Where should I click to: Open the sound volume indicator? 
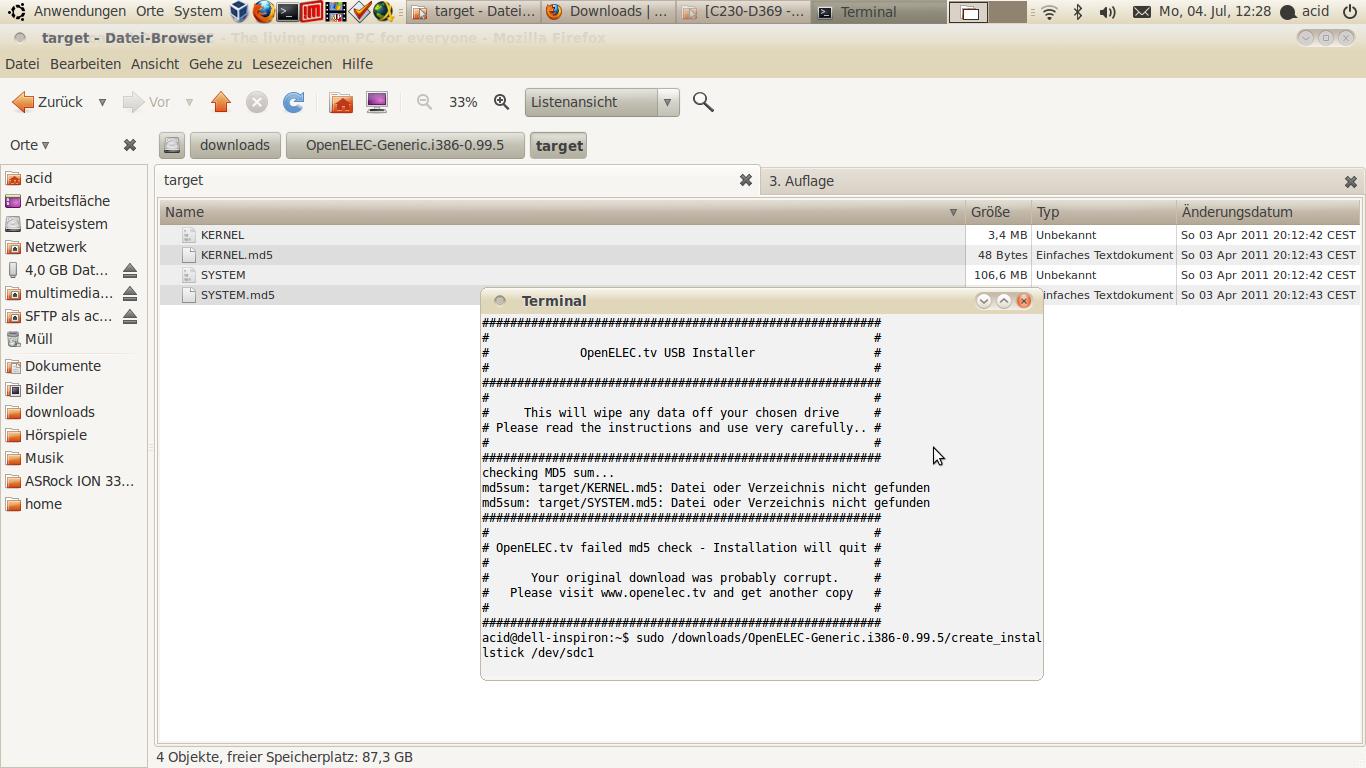[1108, 12]
